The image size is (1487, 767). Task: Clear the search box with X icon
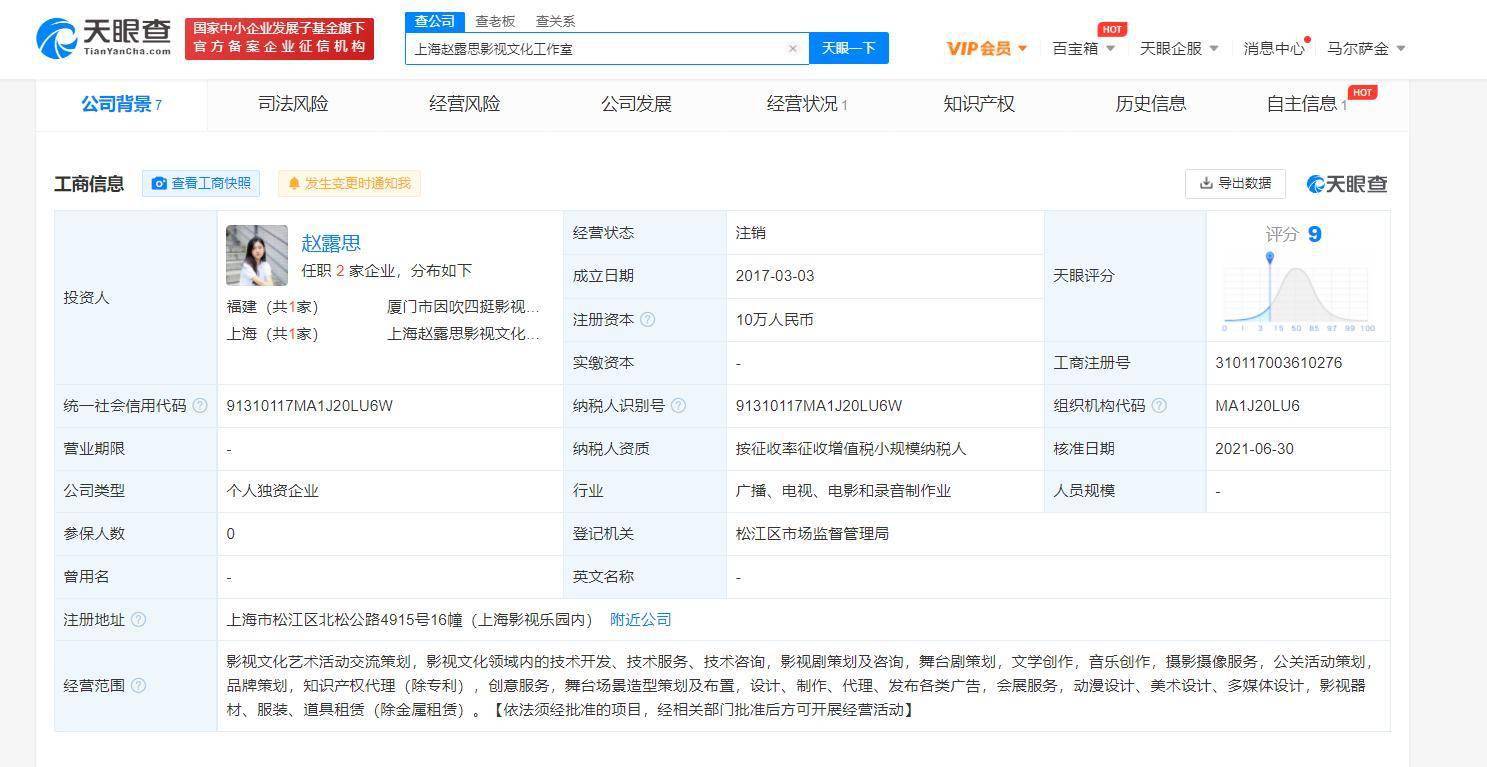[793, 48]
